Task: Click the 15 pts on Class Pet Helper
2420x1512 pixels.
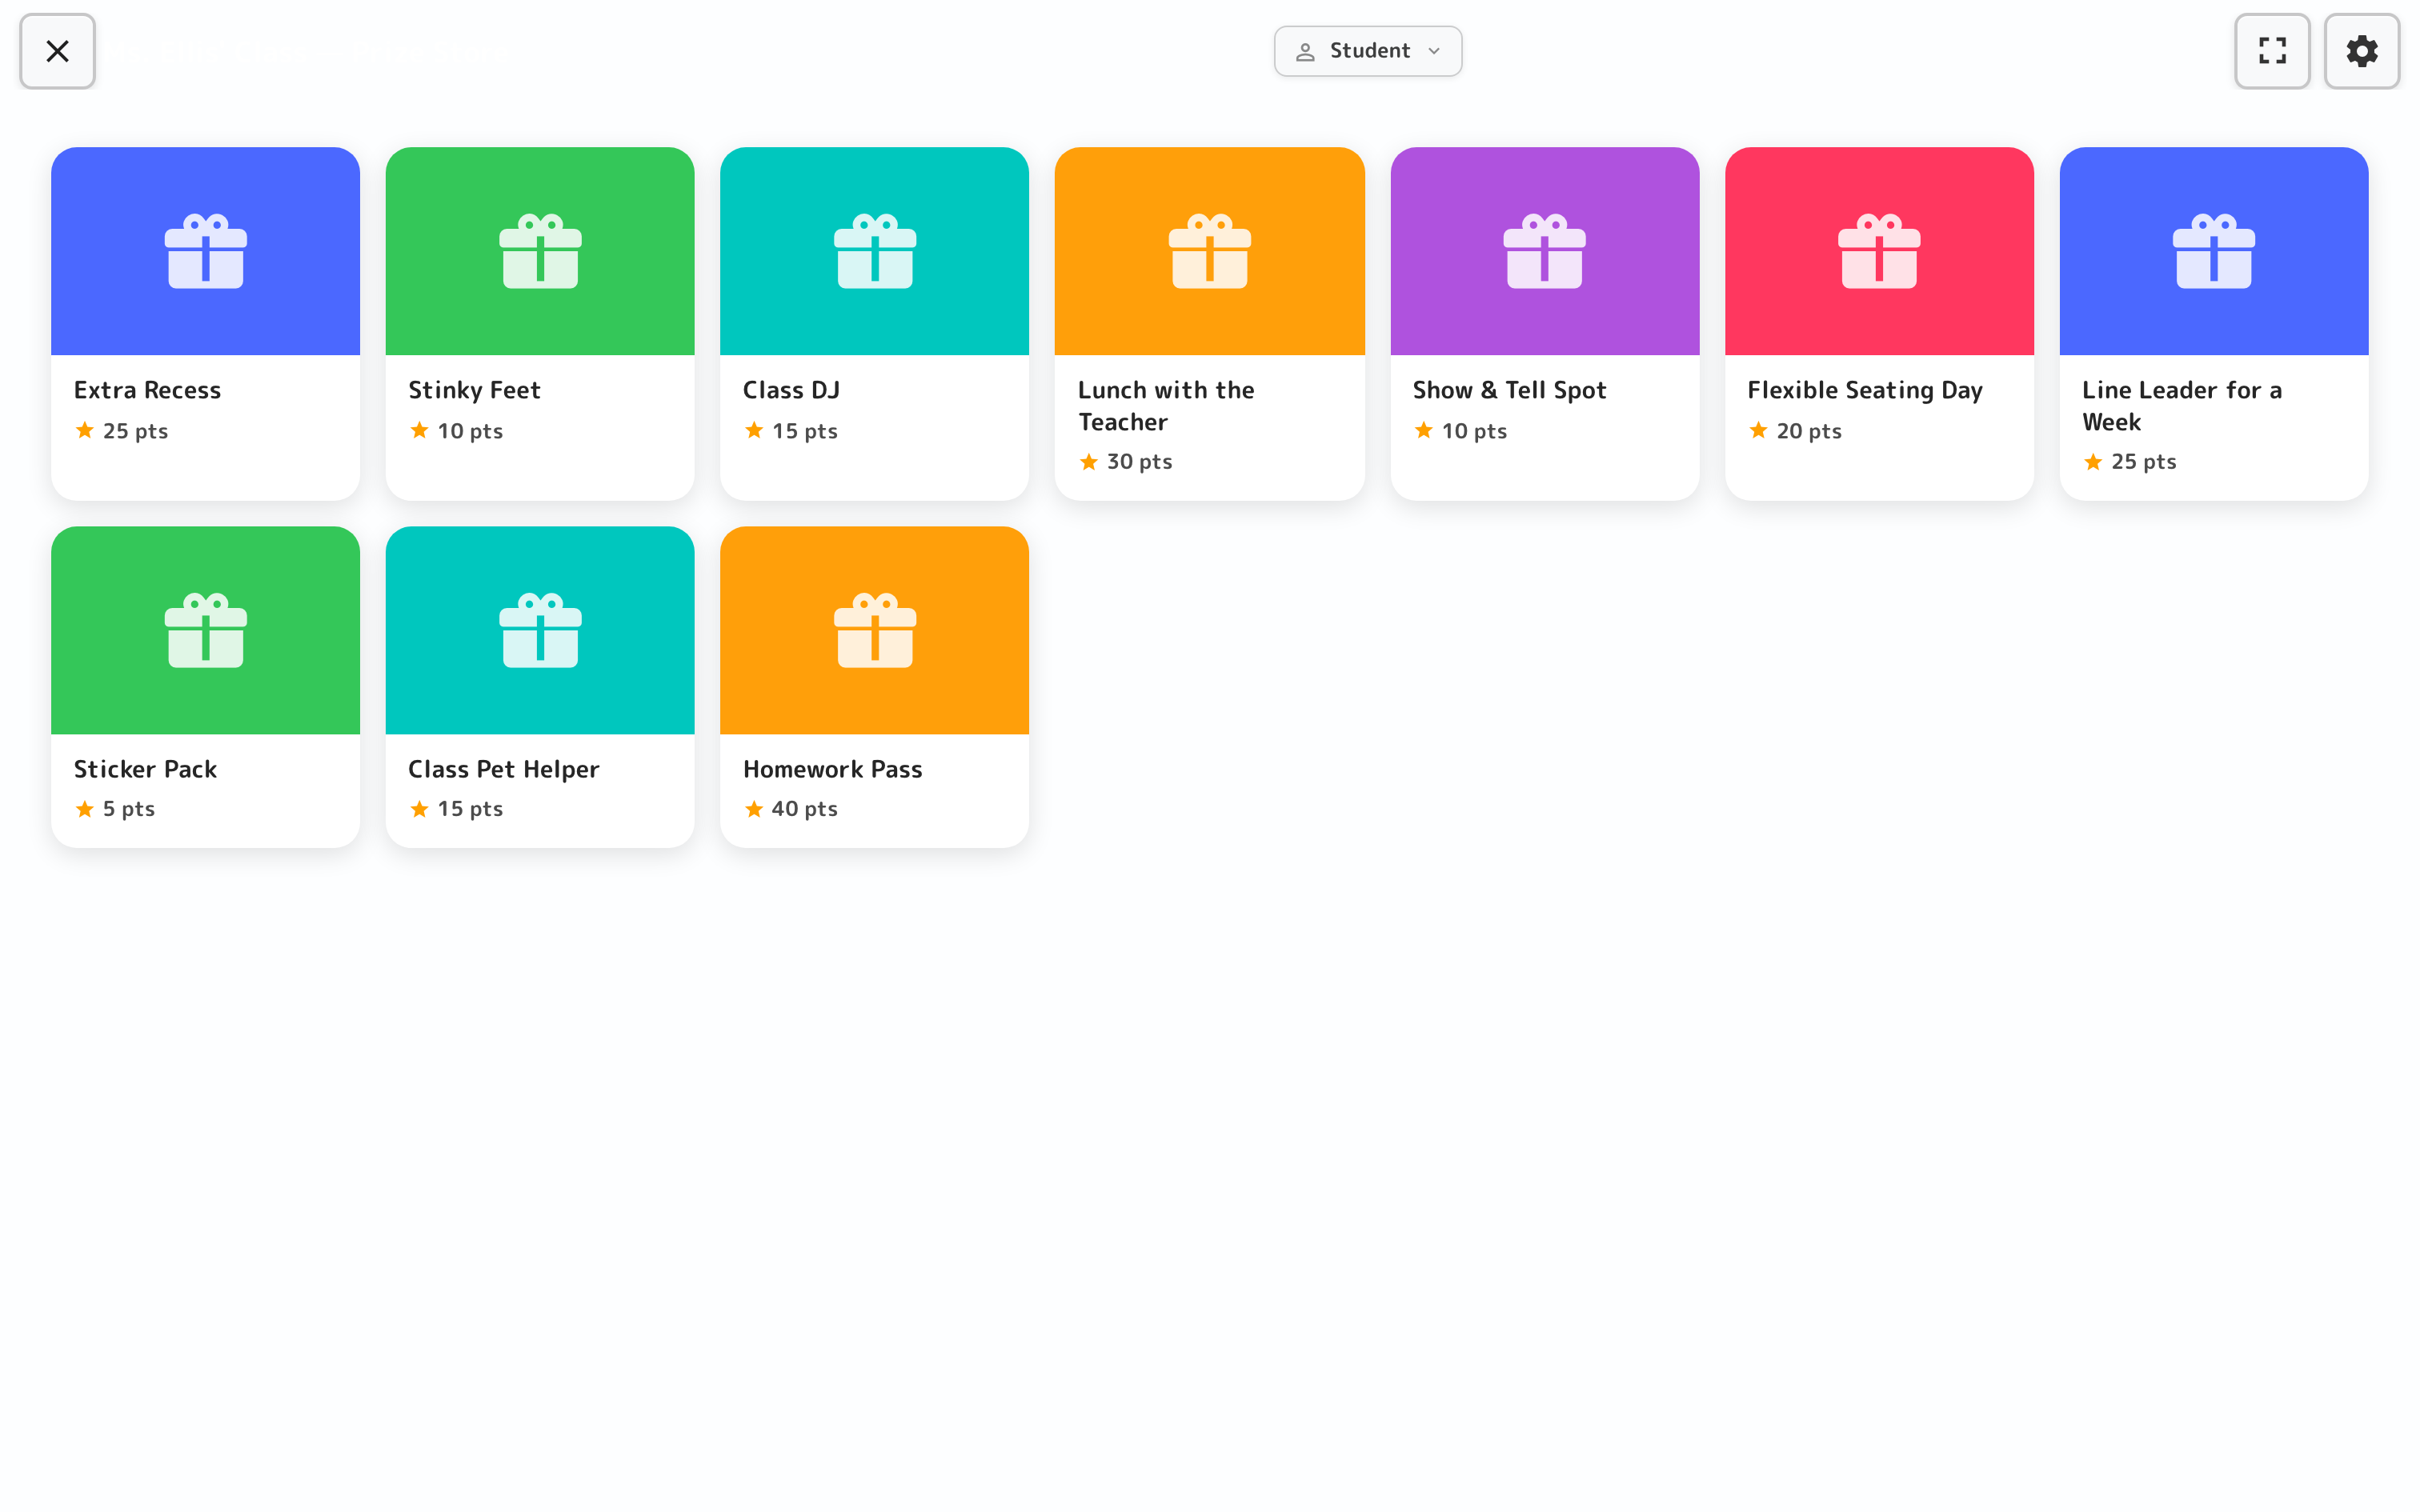Action: coord(470,809)
